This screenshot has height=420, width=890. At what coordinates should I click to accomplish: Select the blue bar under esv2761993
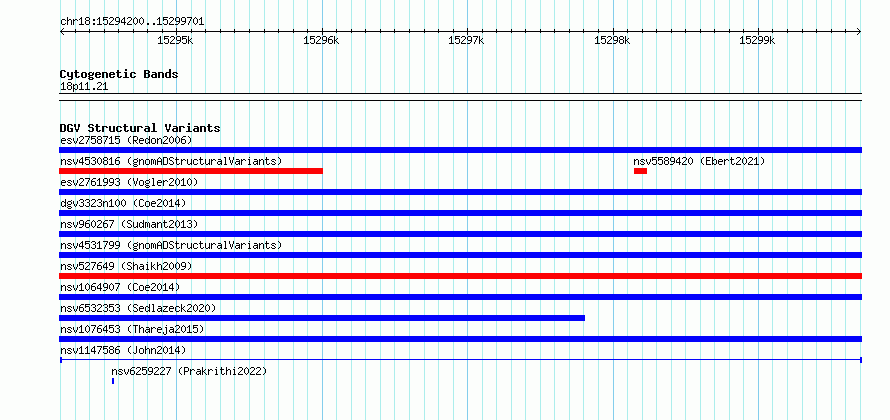(x=460, y=192)
